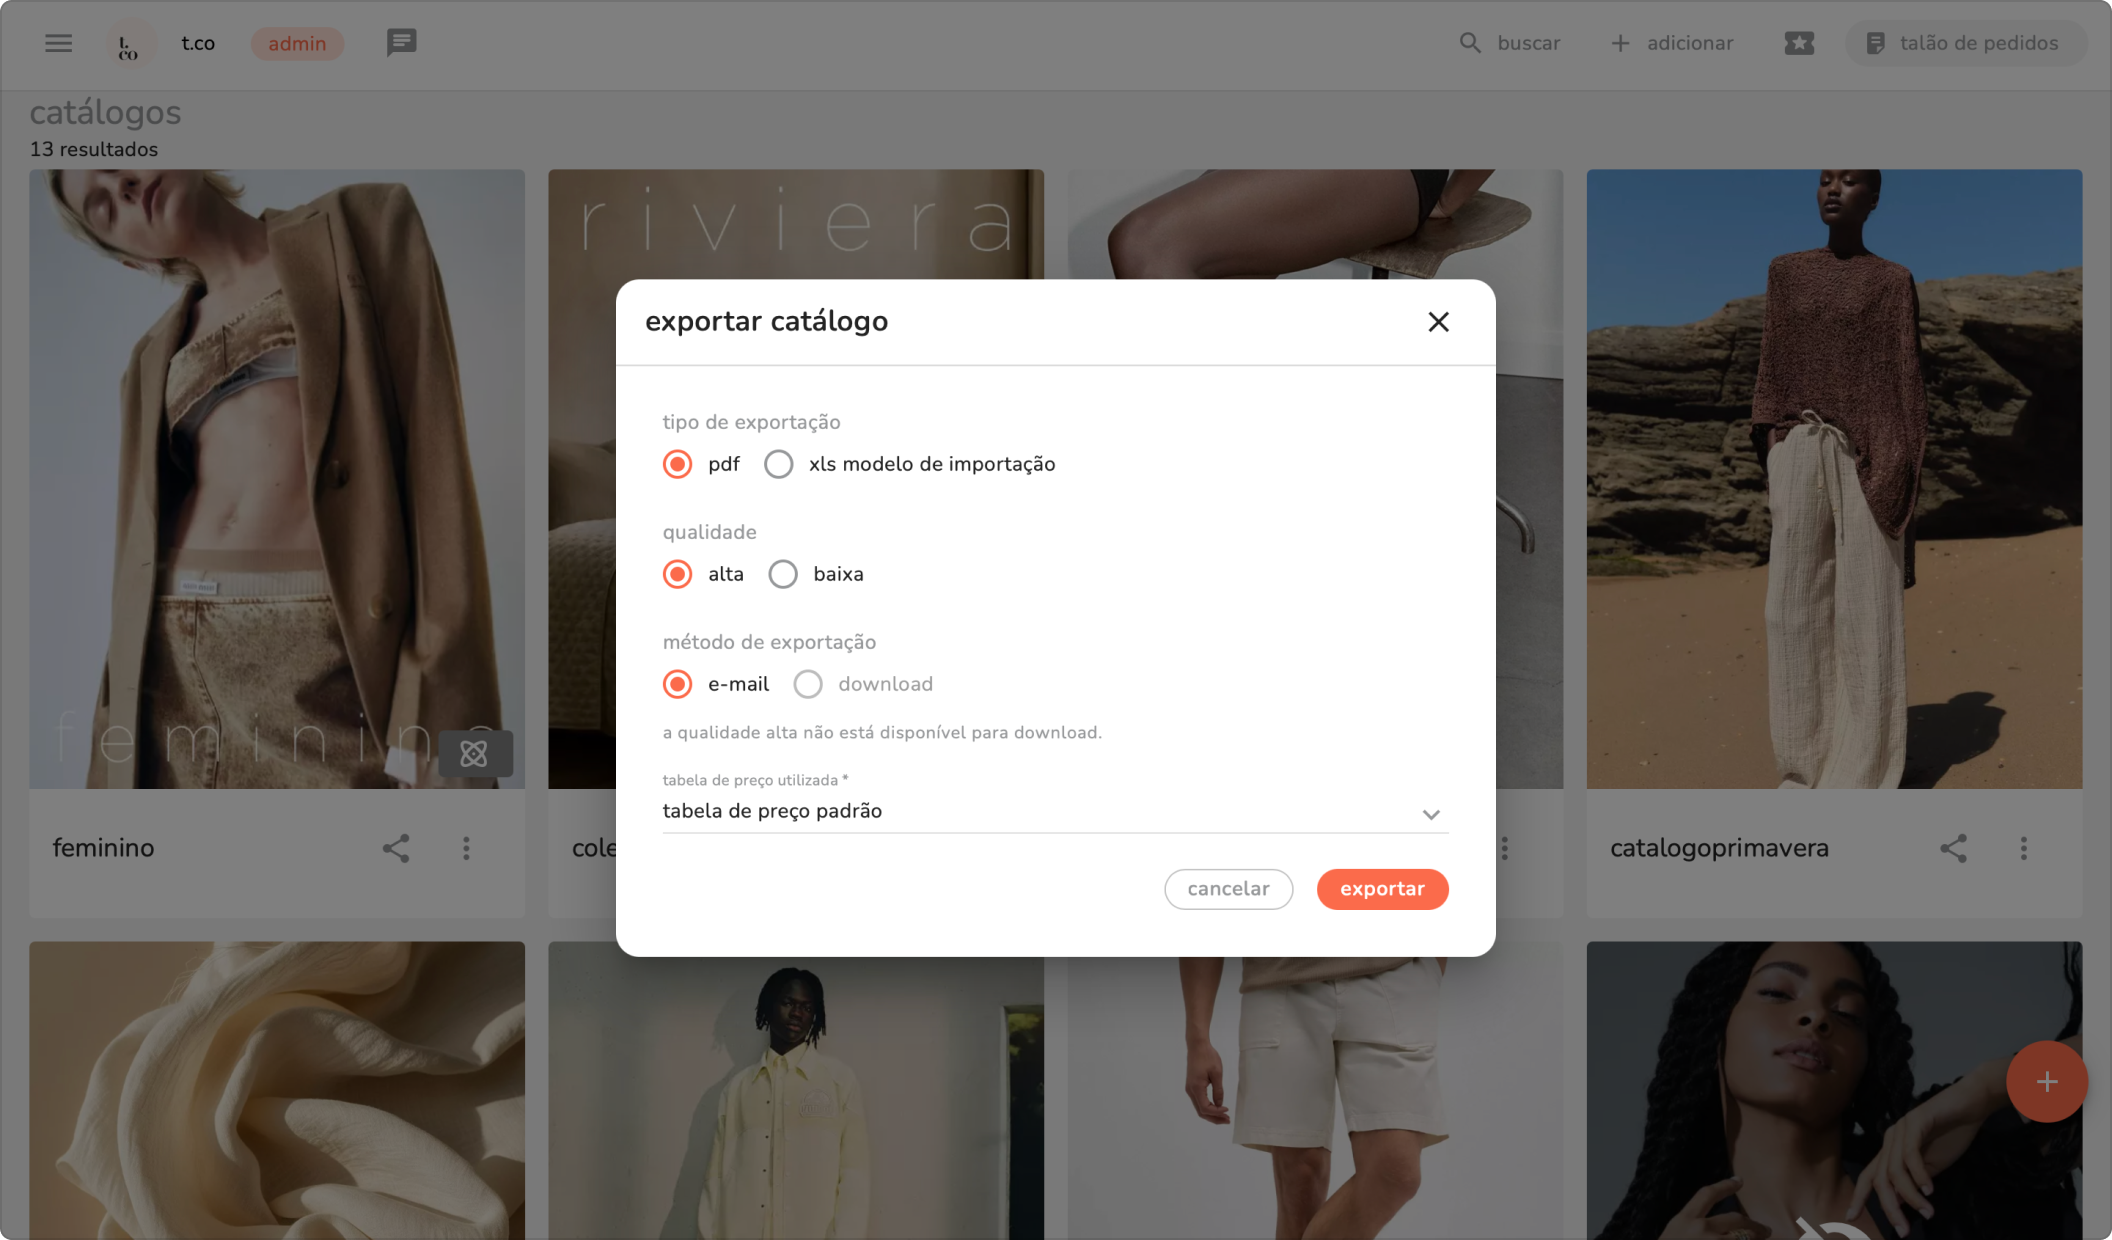Close the exportar catálogo dialog
The width and height of the screenshot is (2112, 1240).
point(1438,322)
